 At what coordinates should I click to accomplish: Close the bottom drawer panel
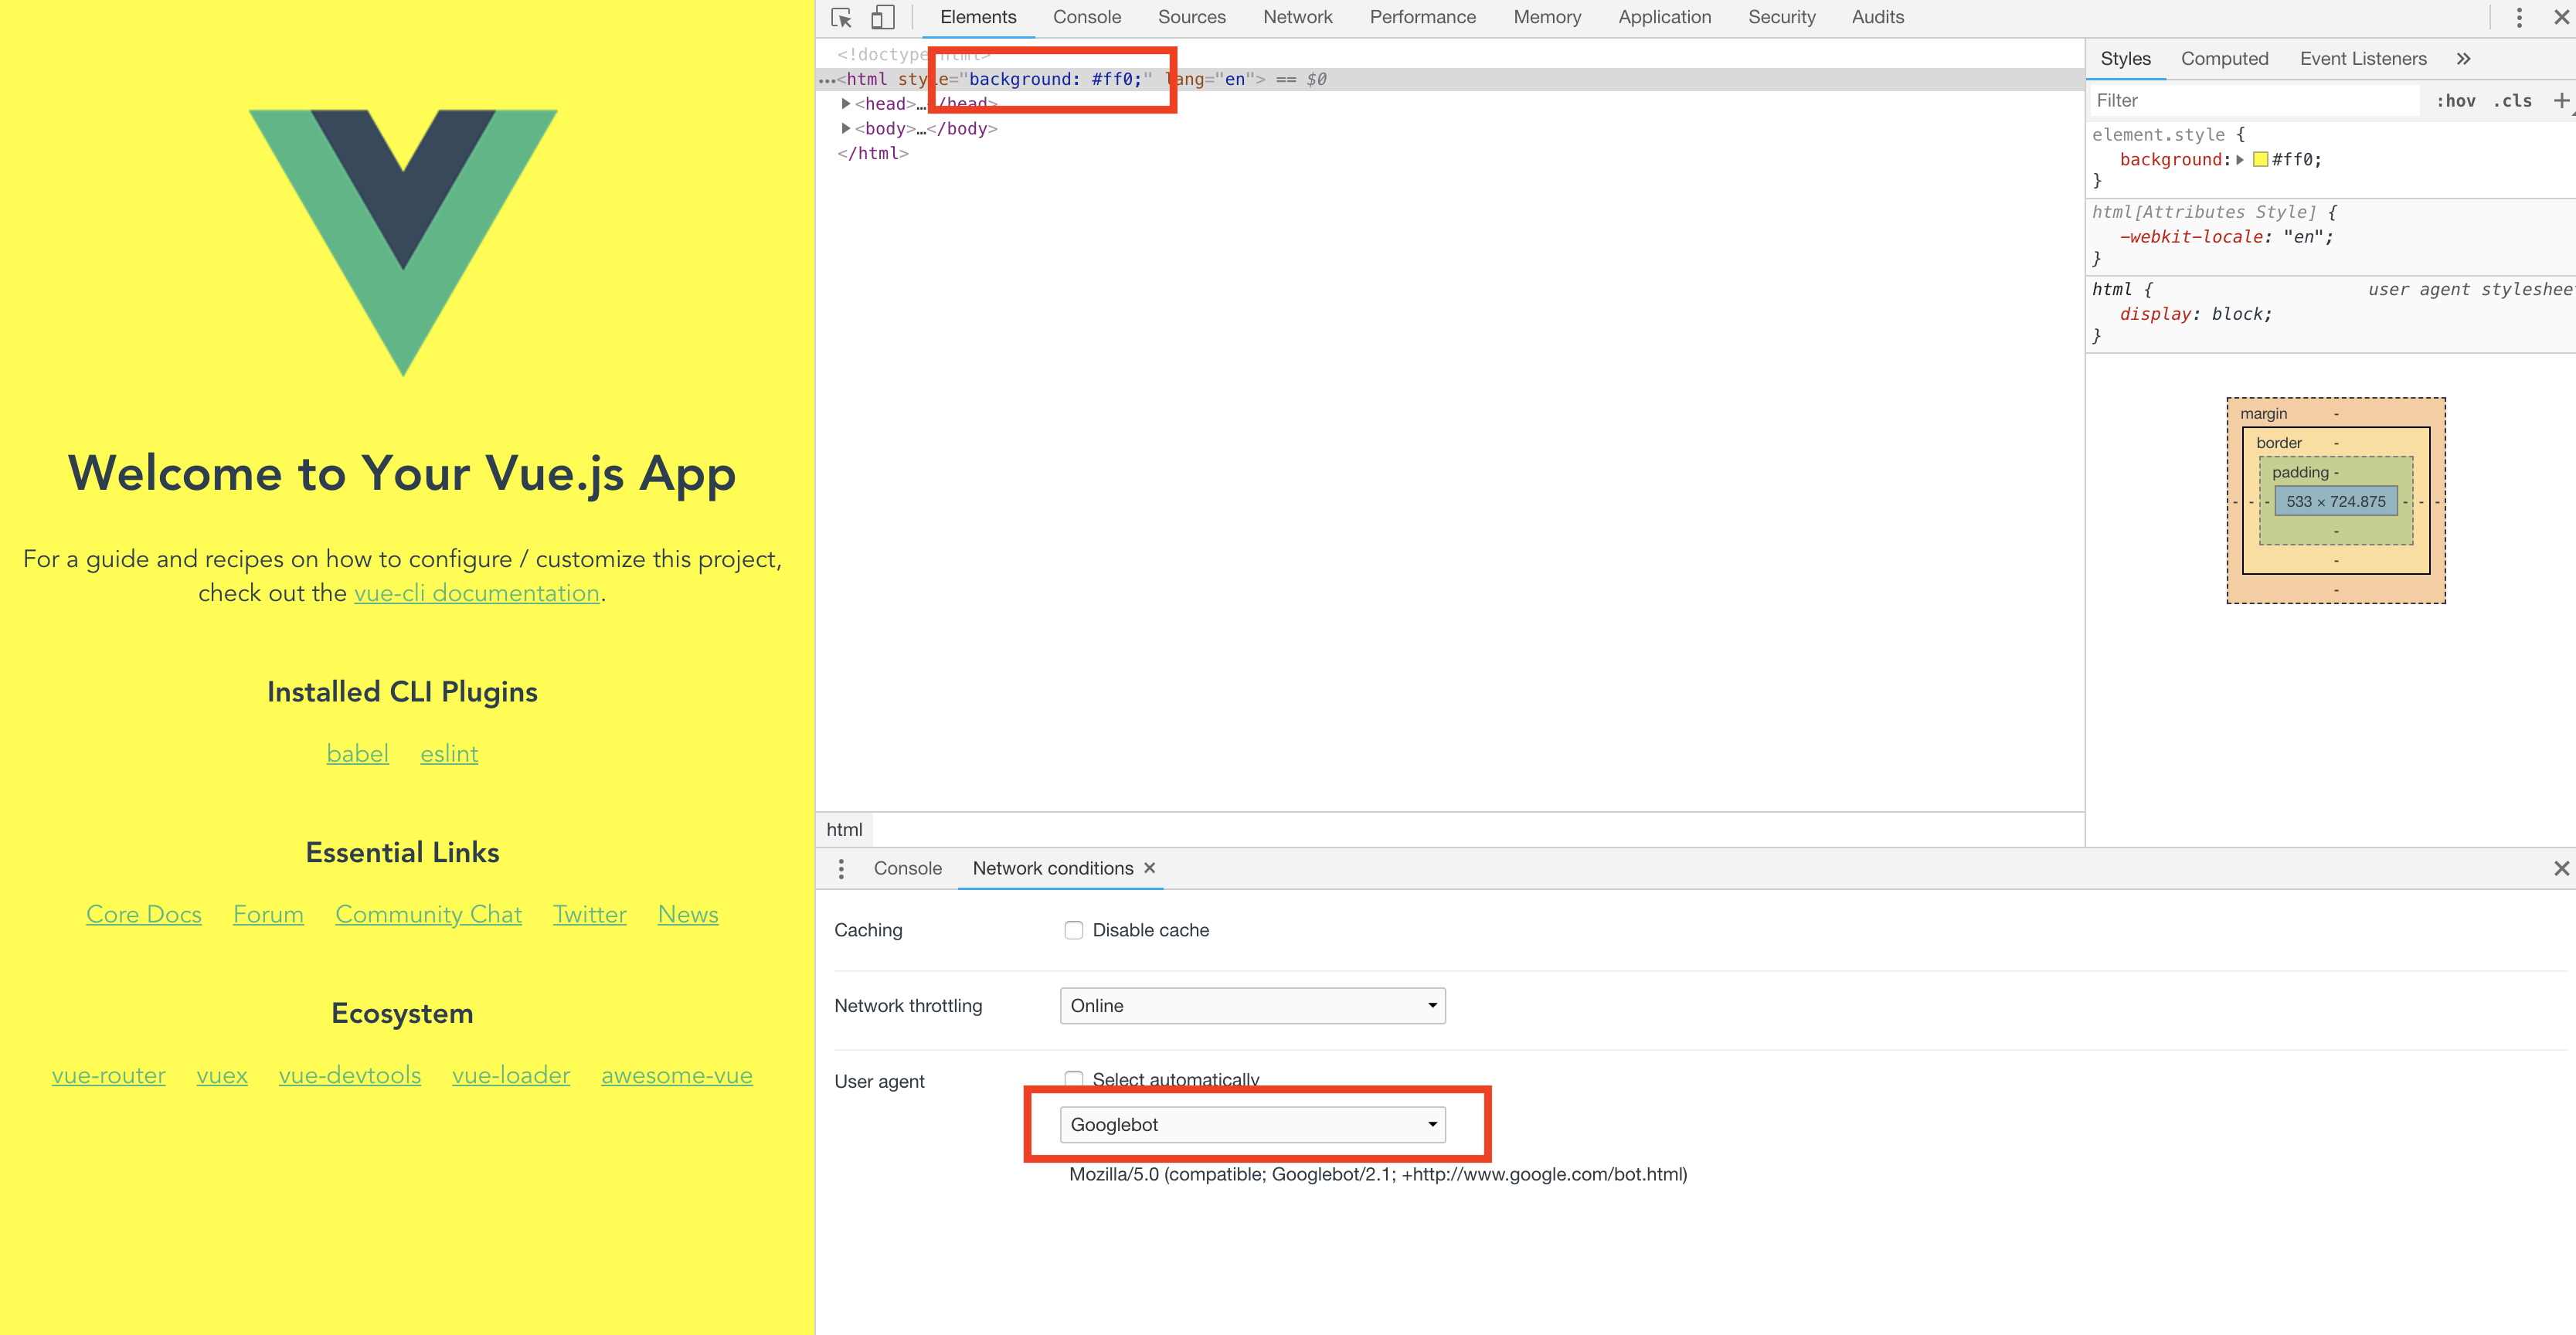(2561, 868)
